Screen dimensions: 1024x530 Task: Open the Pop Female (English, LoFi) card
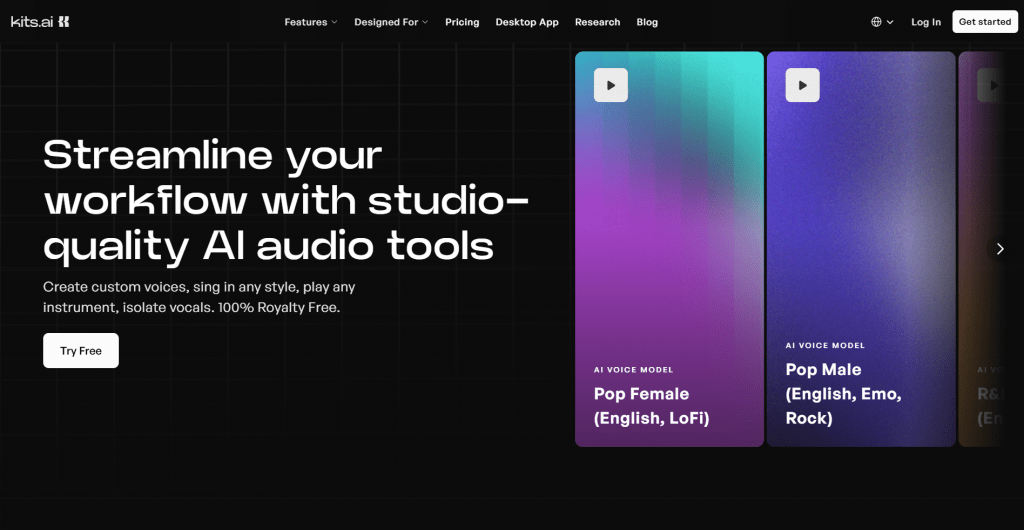tap(669, 249)
